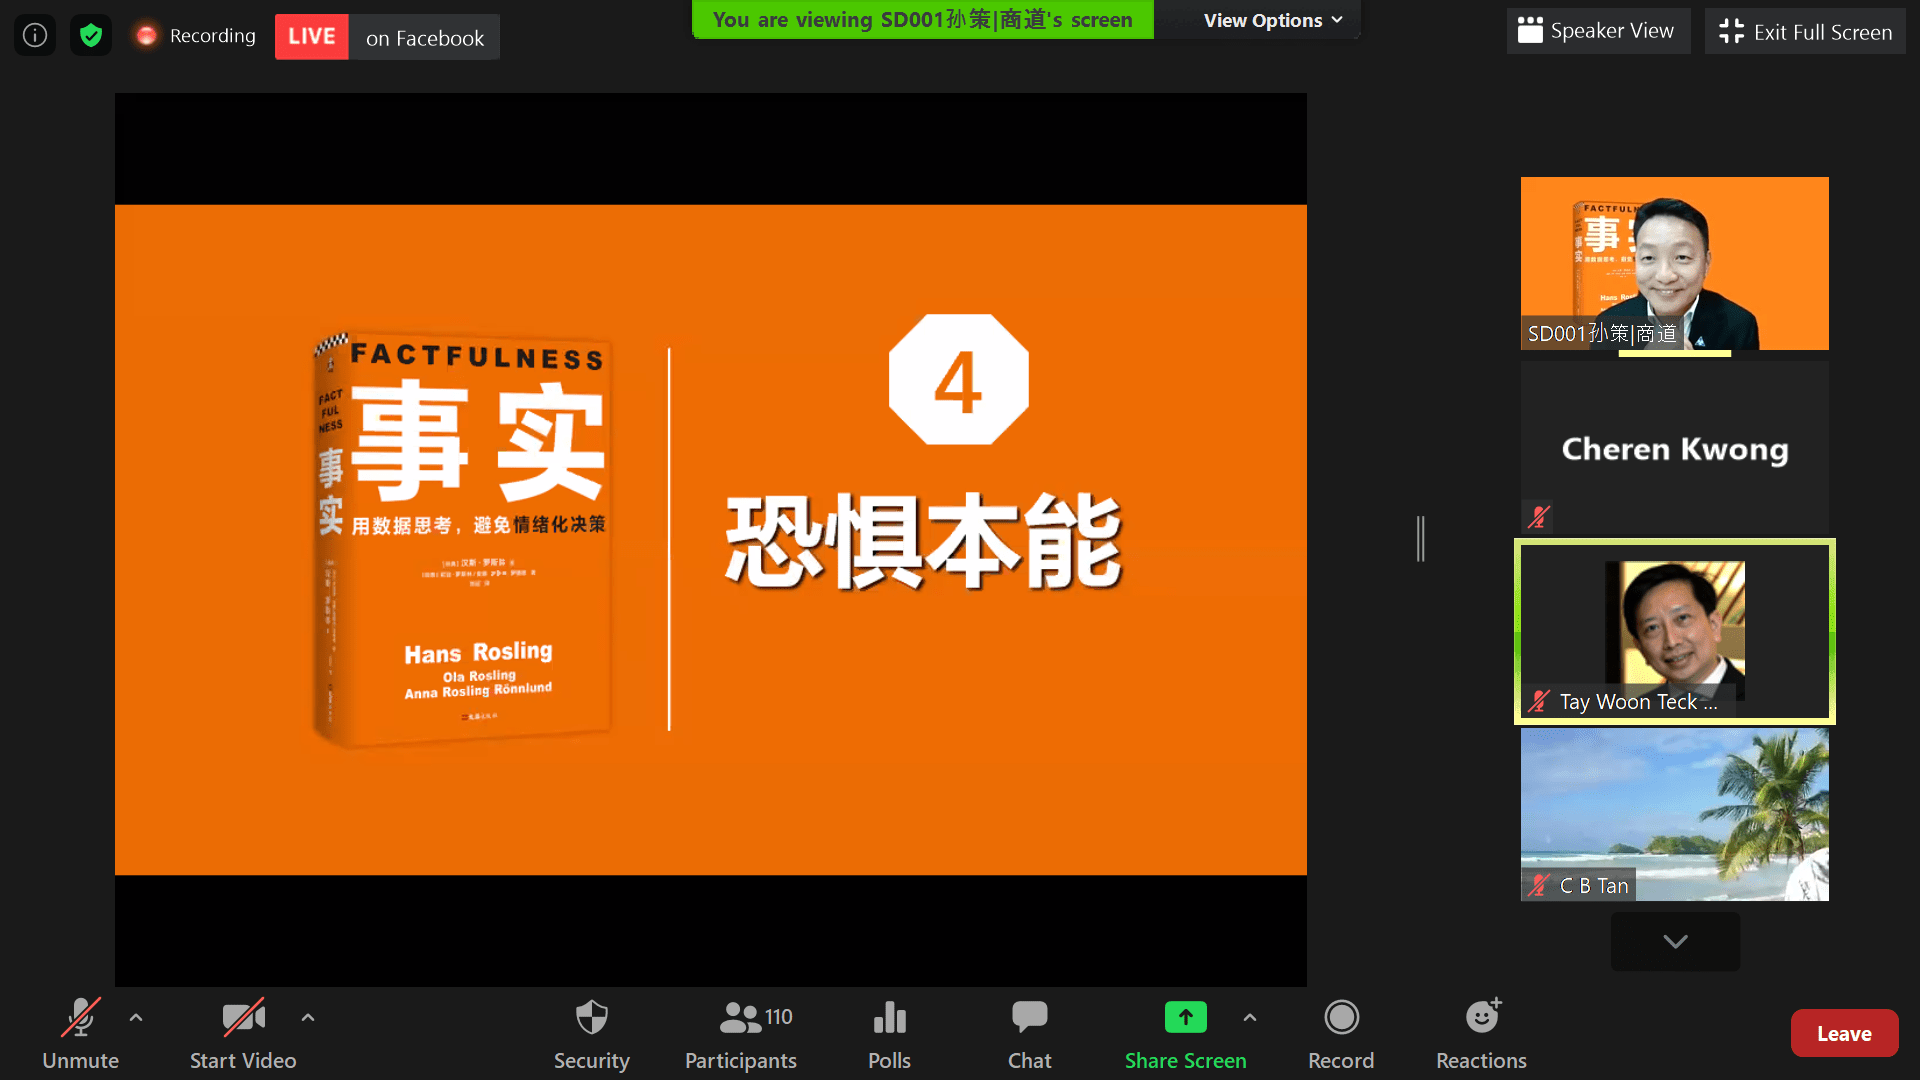Click the Record icon

click(1341, 1034)
